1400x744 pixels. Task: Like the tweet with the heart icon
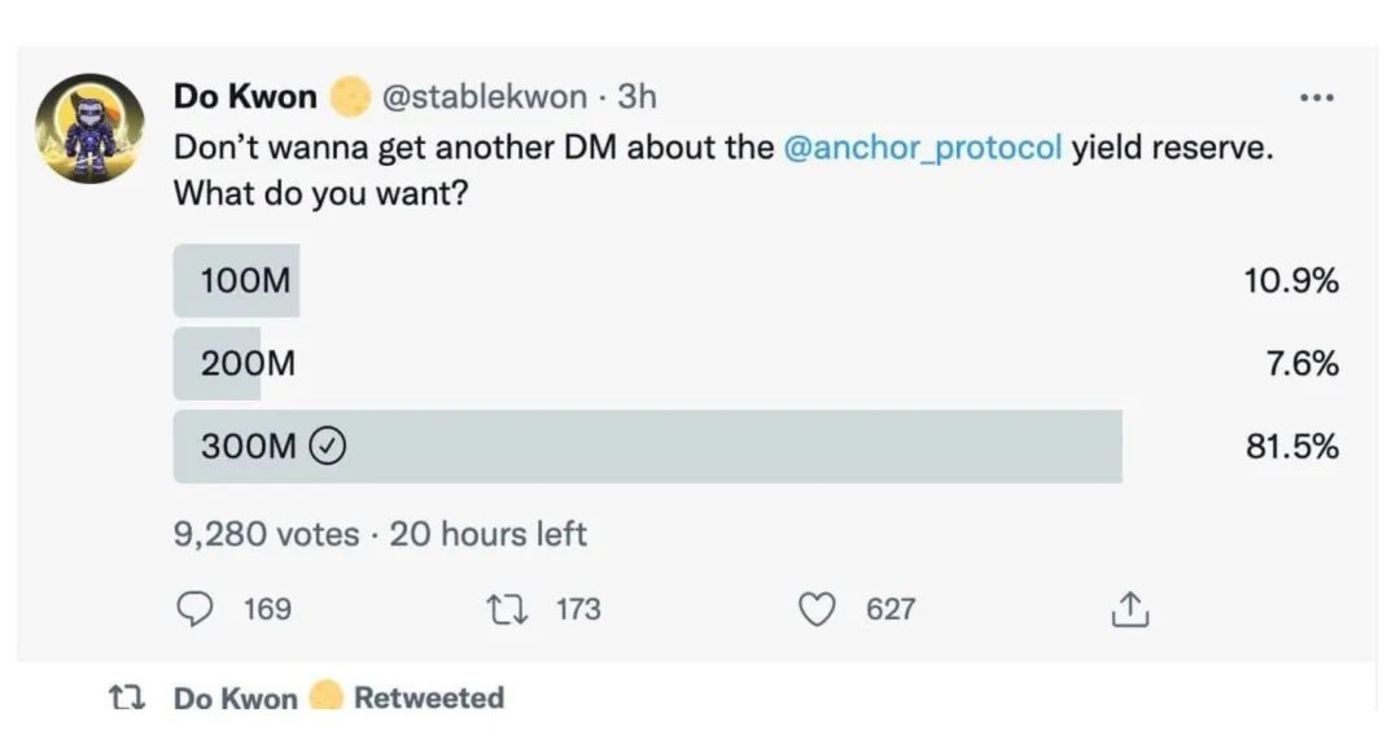point(817,608)
